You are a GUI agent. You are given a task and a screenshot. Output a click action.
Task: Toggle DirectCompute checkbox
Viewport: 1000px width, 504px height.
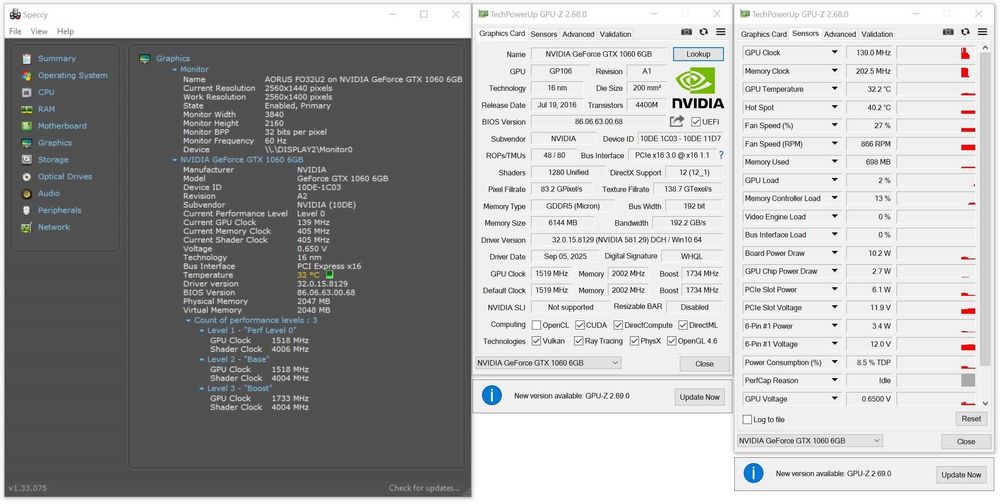[618, 325]
